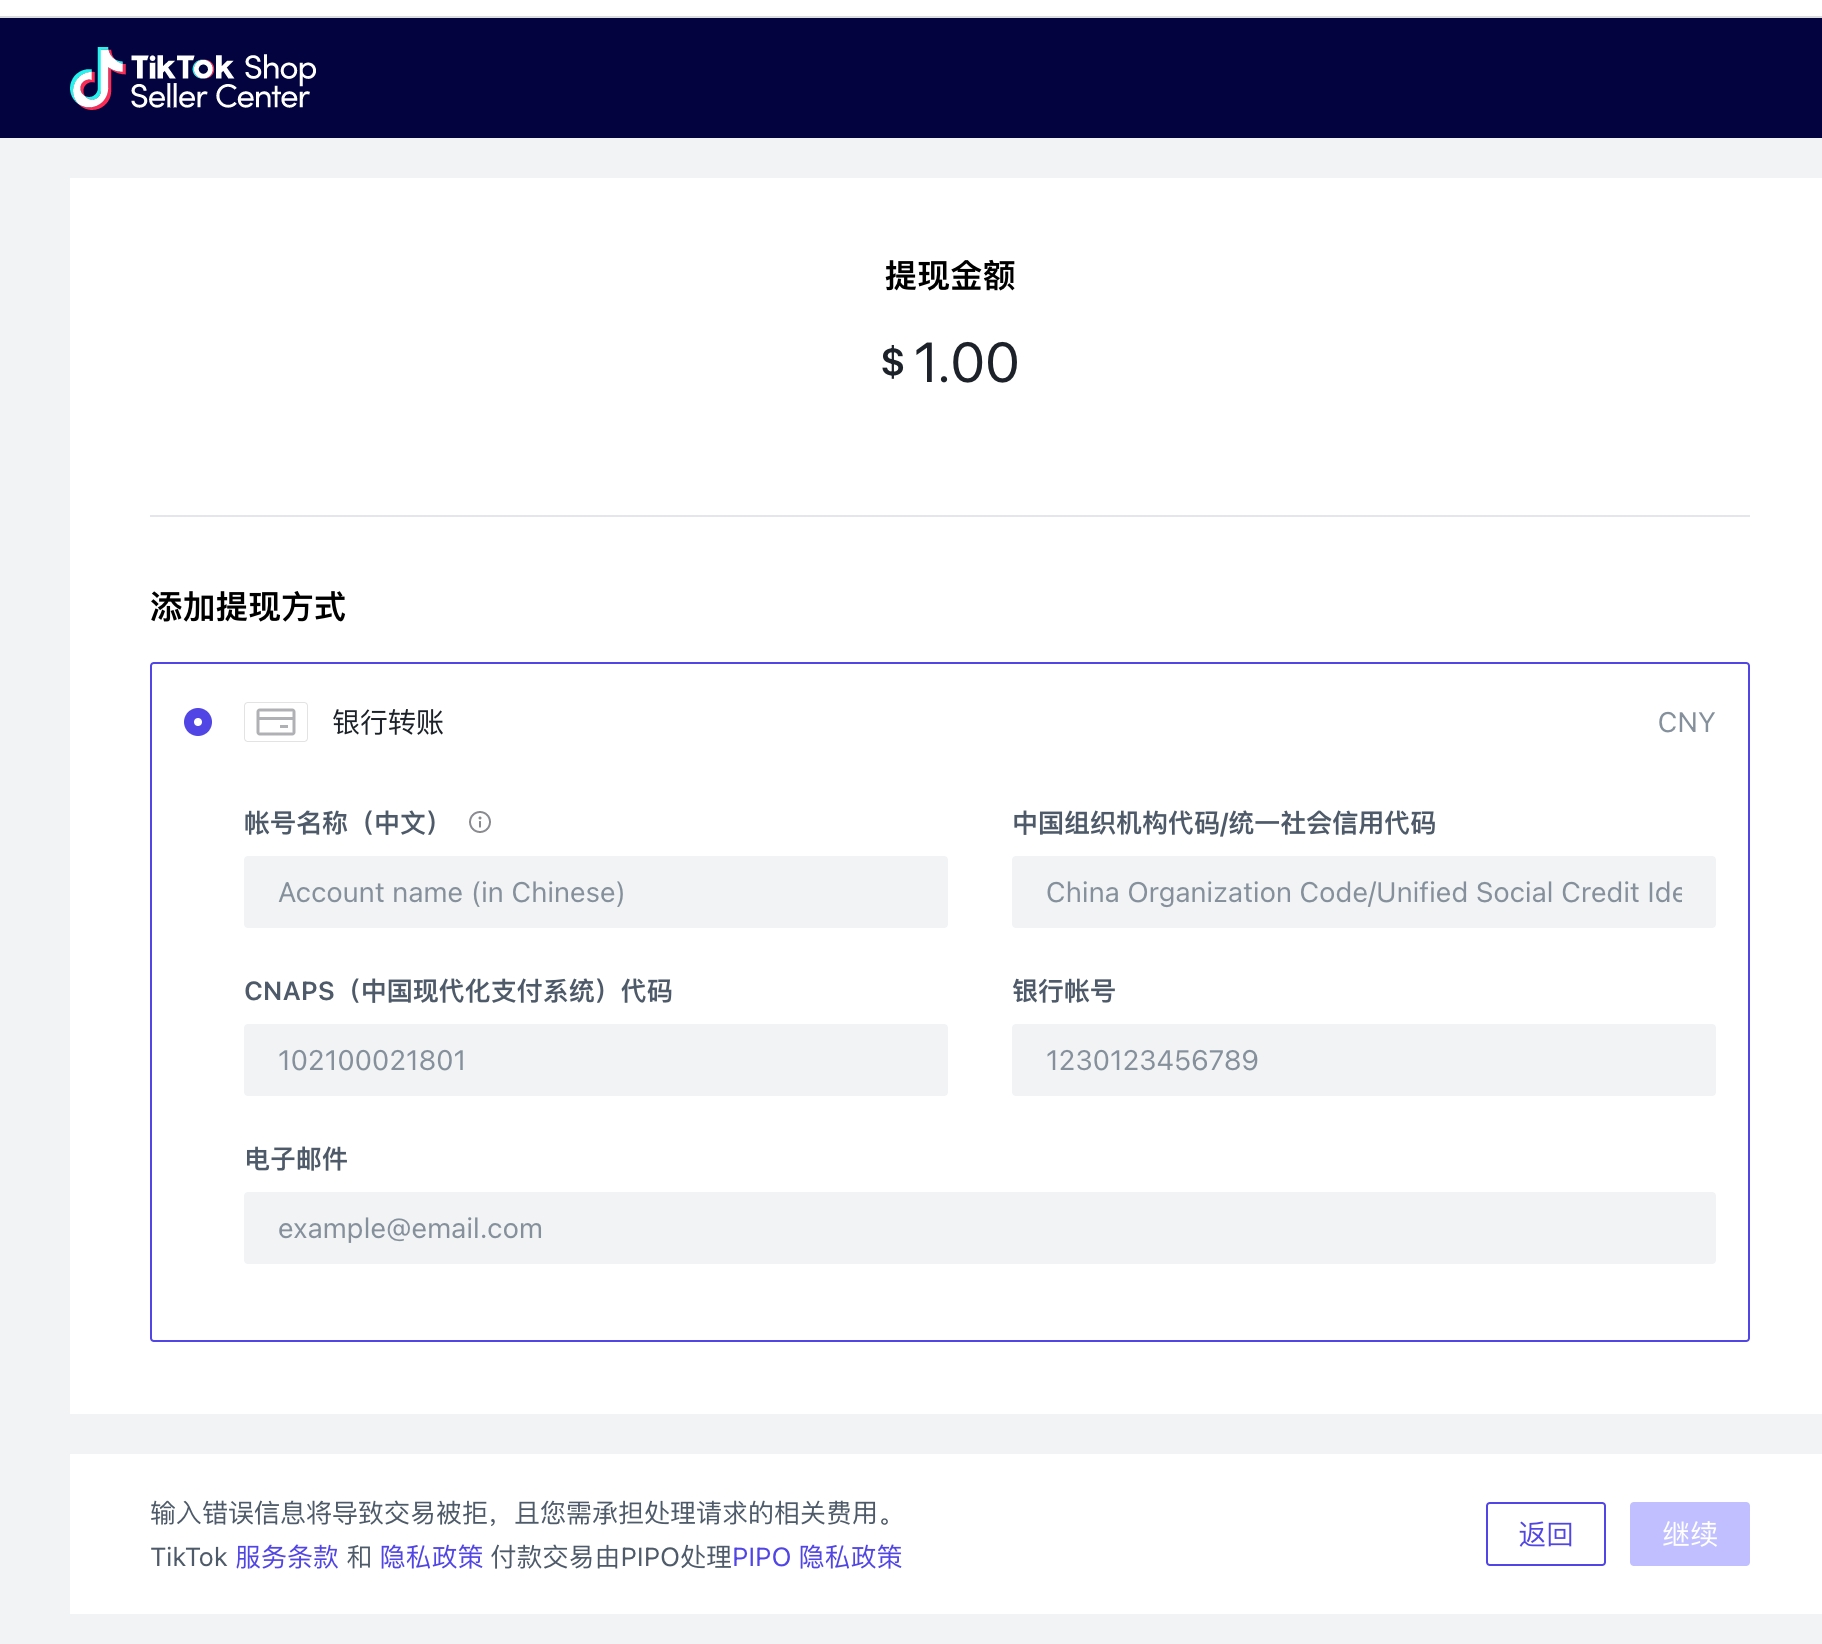The height and width of the screenshot is (1644, 1822).
Task: Click the CNAPS code input field
Action: (595, 1060)
